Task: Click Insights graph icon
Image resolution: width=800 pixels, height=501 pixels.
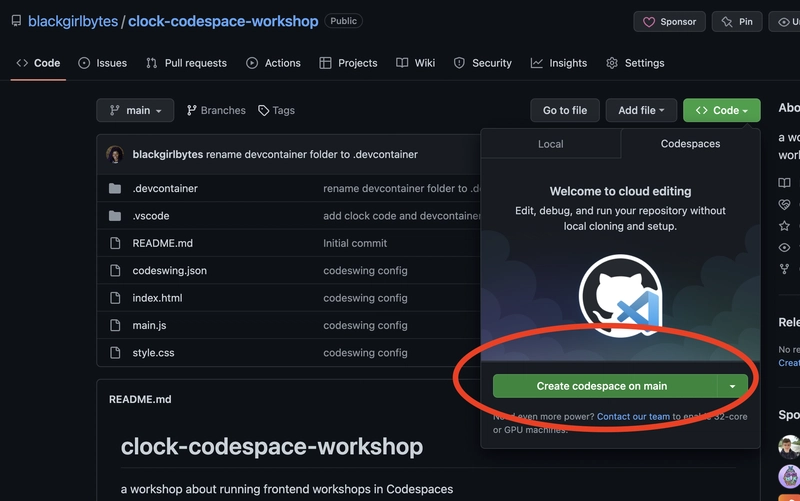Action: click(x=536, y=63)
